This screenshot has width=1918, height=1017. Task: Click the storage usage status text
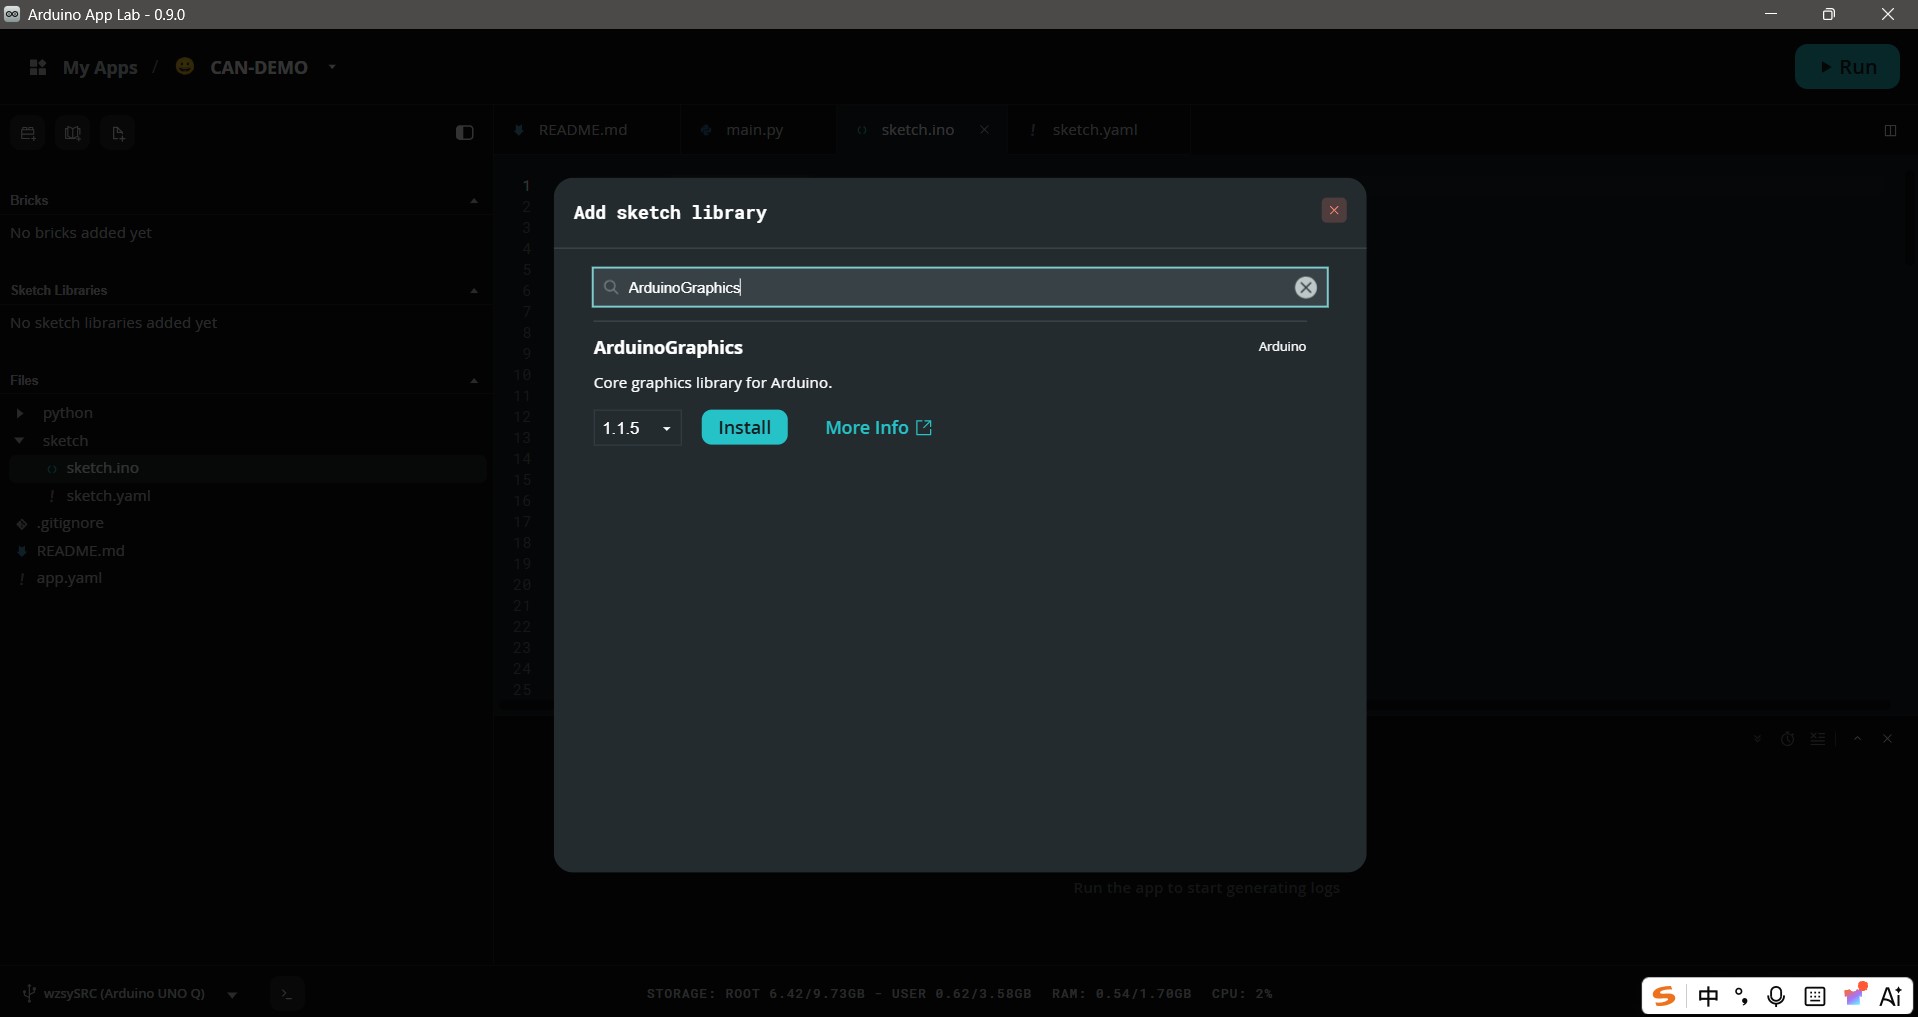839,994
